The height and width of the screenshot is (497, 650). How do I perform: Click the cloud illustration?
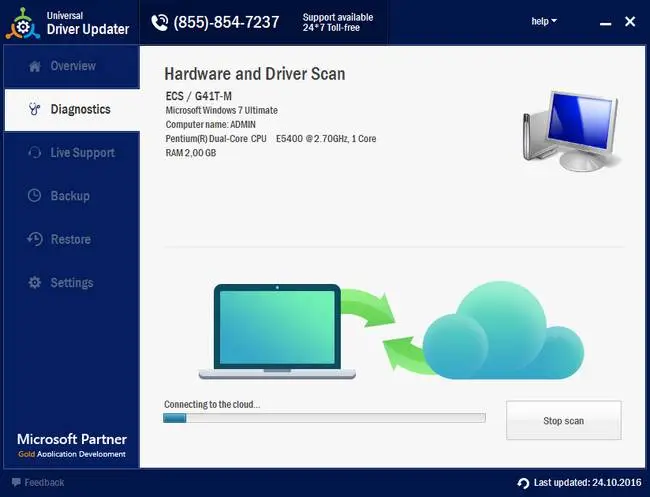click(x=503, y=330)
